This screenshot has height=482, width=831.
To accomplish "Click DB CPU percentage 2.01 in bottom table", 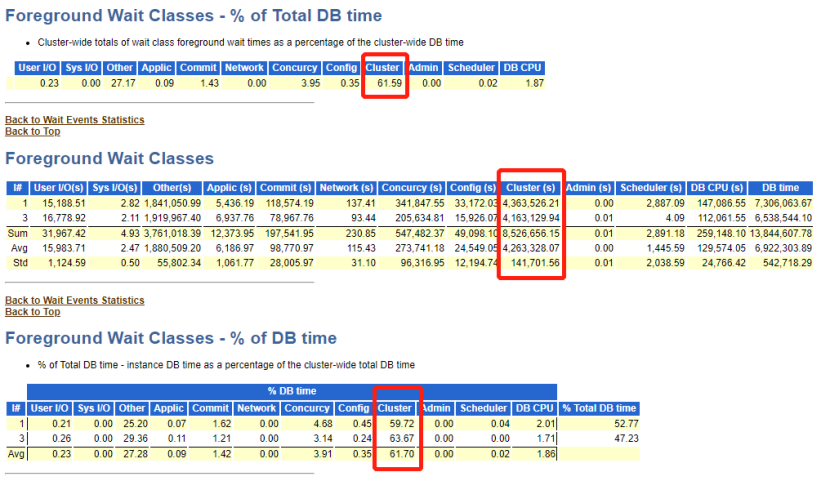I will [545, 424].
